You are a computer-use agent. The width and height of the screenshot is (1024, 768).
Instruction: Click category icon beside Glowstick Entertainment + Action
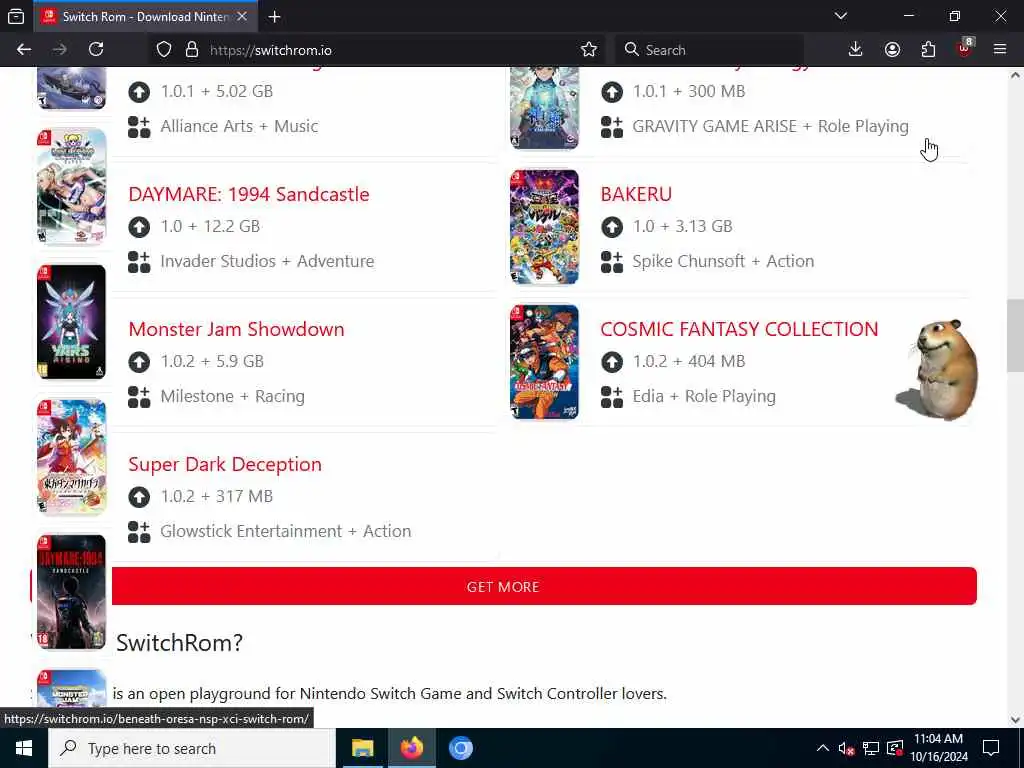point(139,532)
